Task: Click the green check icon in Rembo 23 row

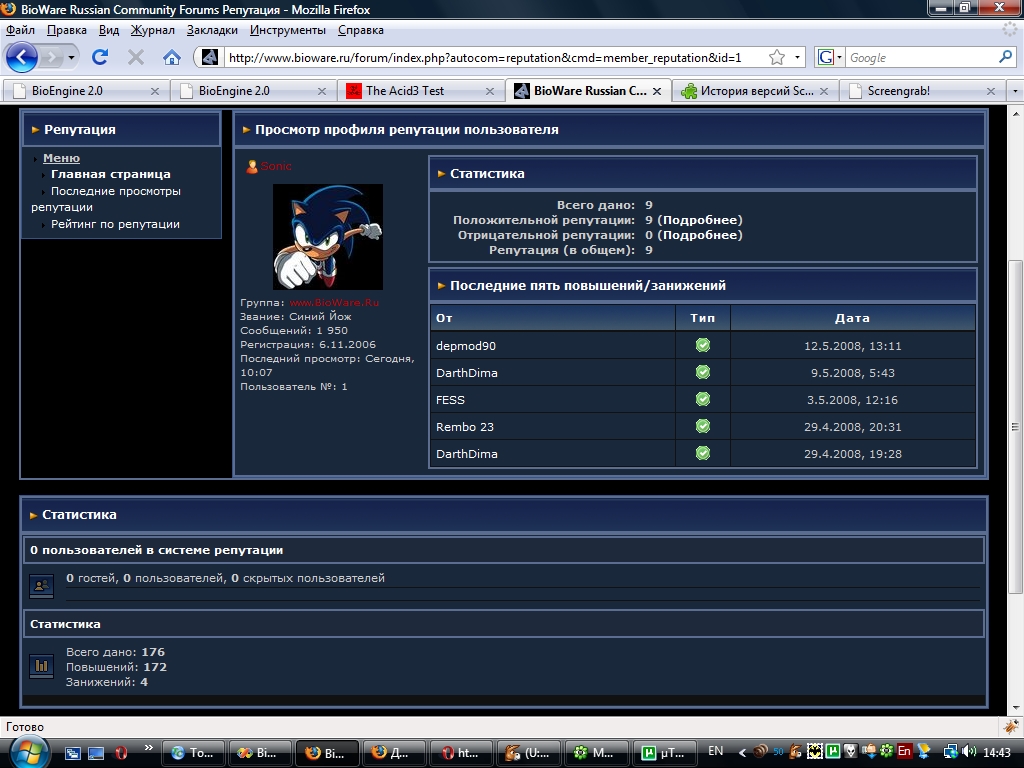Action: click(x=703, y=426)
